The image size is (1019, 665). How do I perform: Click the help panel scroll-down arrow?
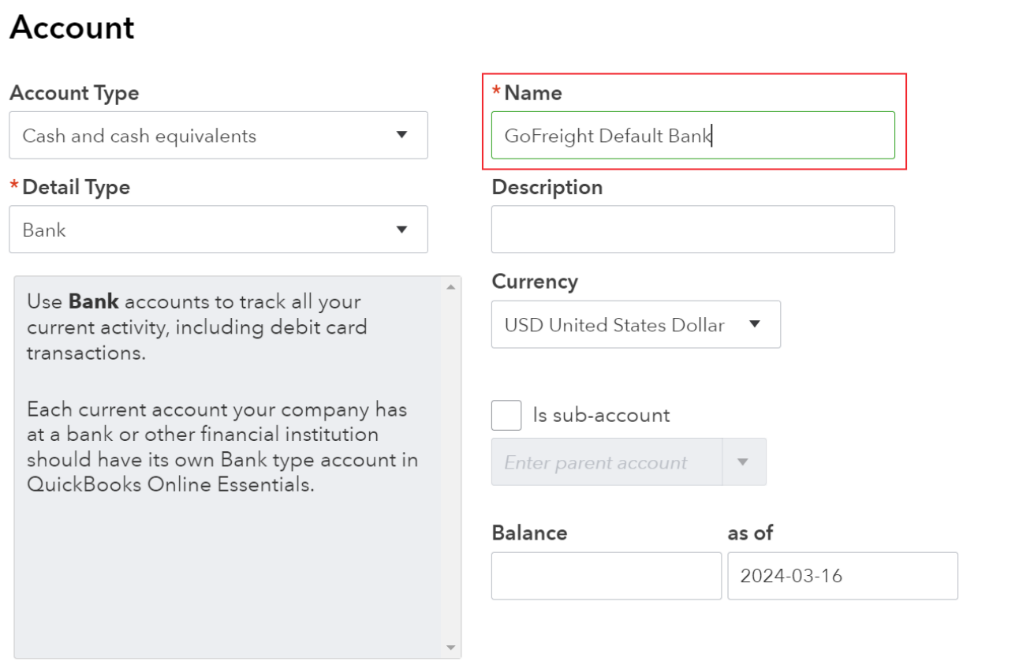[451, 648]
